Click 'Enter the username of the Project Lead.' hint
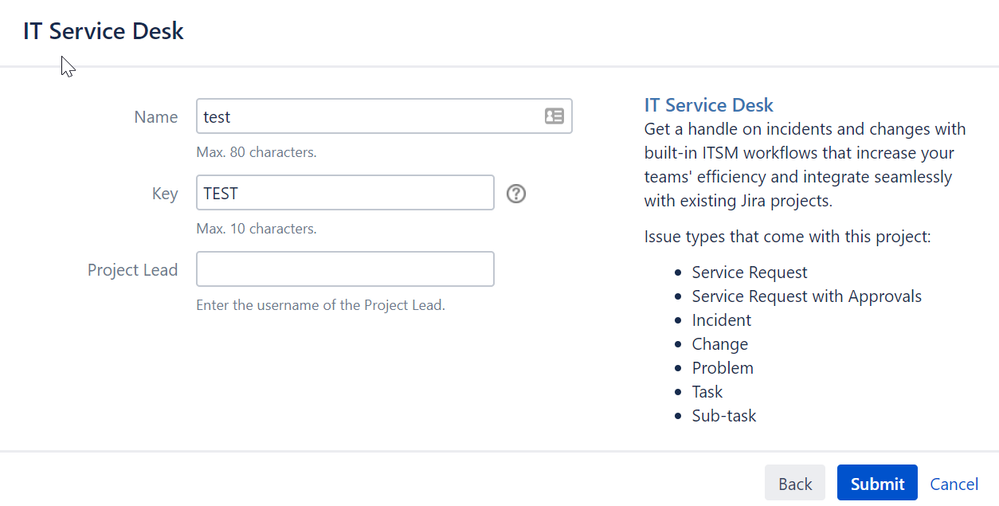The width and height of the screenshot is (999, 506). coord(320,305)
